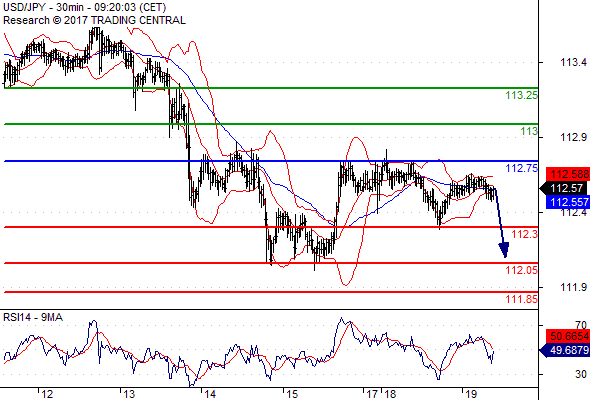
Task: Select the green 113.25 resistance label
Action: [521, 95]
